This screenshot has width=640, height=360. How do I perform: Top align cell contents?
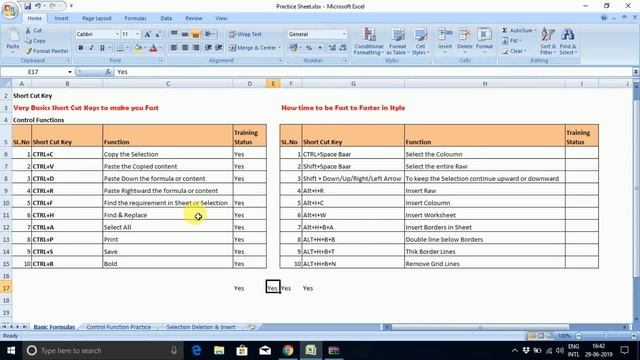pyautogui.click(x=174, y=34)
